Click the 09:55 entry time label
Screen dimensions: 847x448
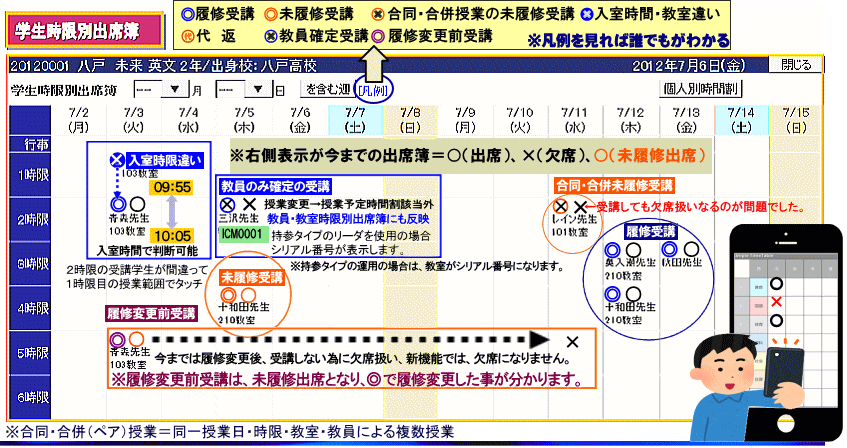pyautogui.click(x=172, y=187)
